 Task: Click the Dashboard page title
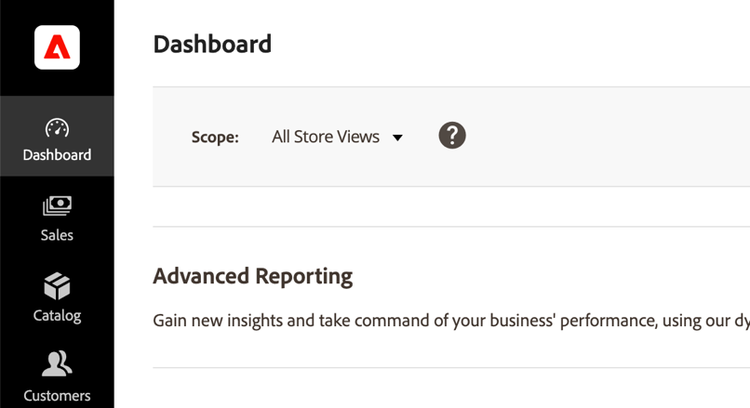(x=212, y=44)
